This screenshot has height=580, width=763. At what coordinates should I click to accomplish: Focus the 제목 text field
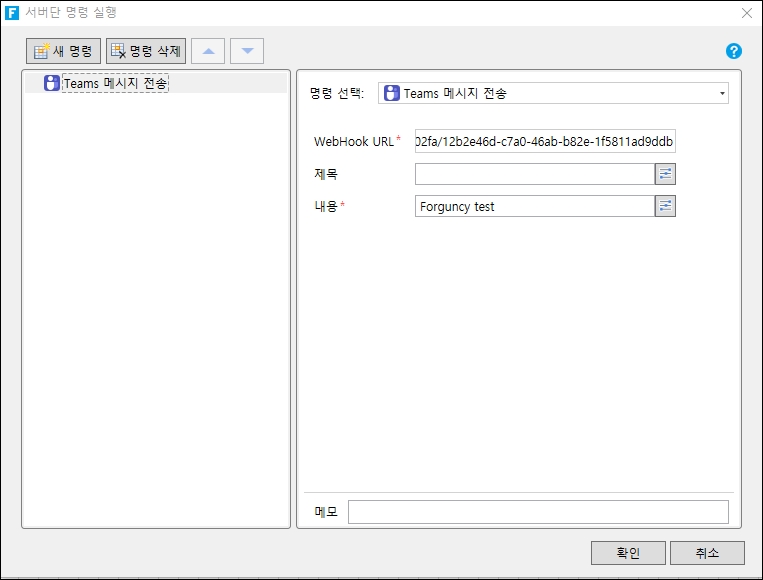pos(534,174)
